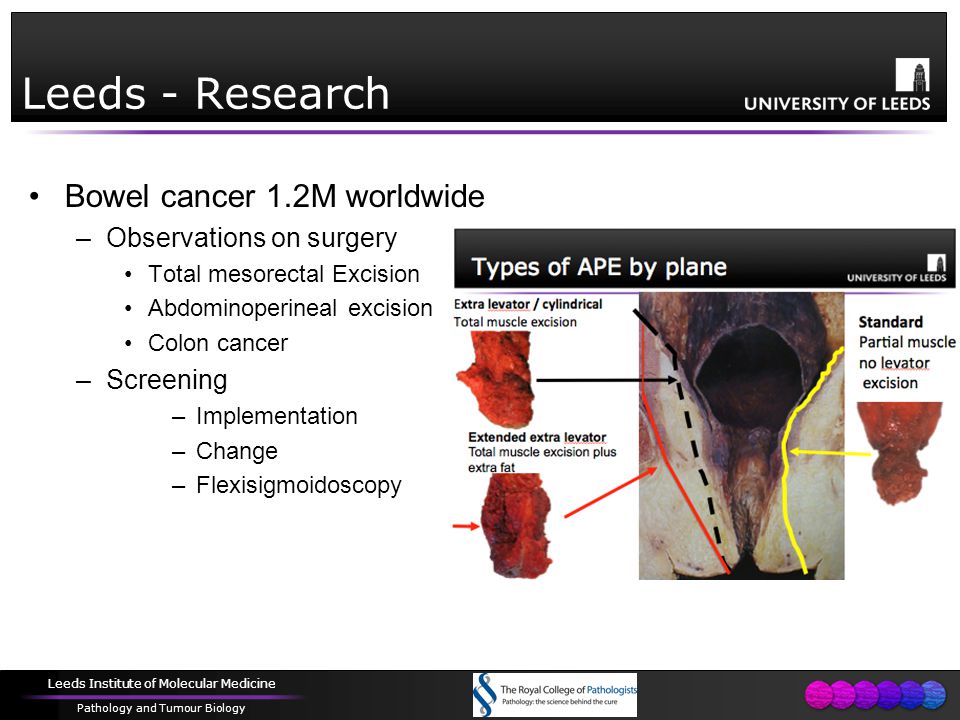Click the 'Partial muscle' text
The image size is (960, 720).
coord(907,342)
